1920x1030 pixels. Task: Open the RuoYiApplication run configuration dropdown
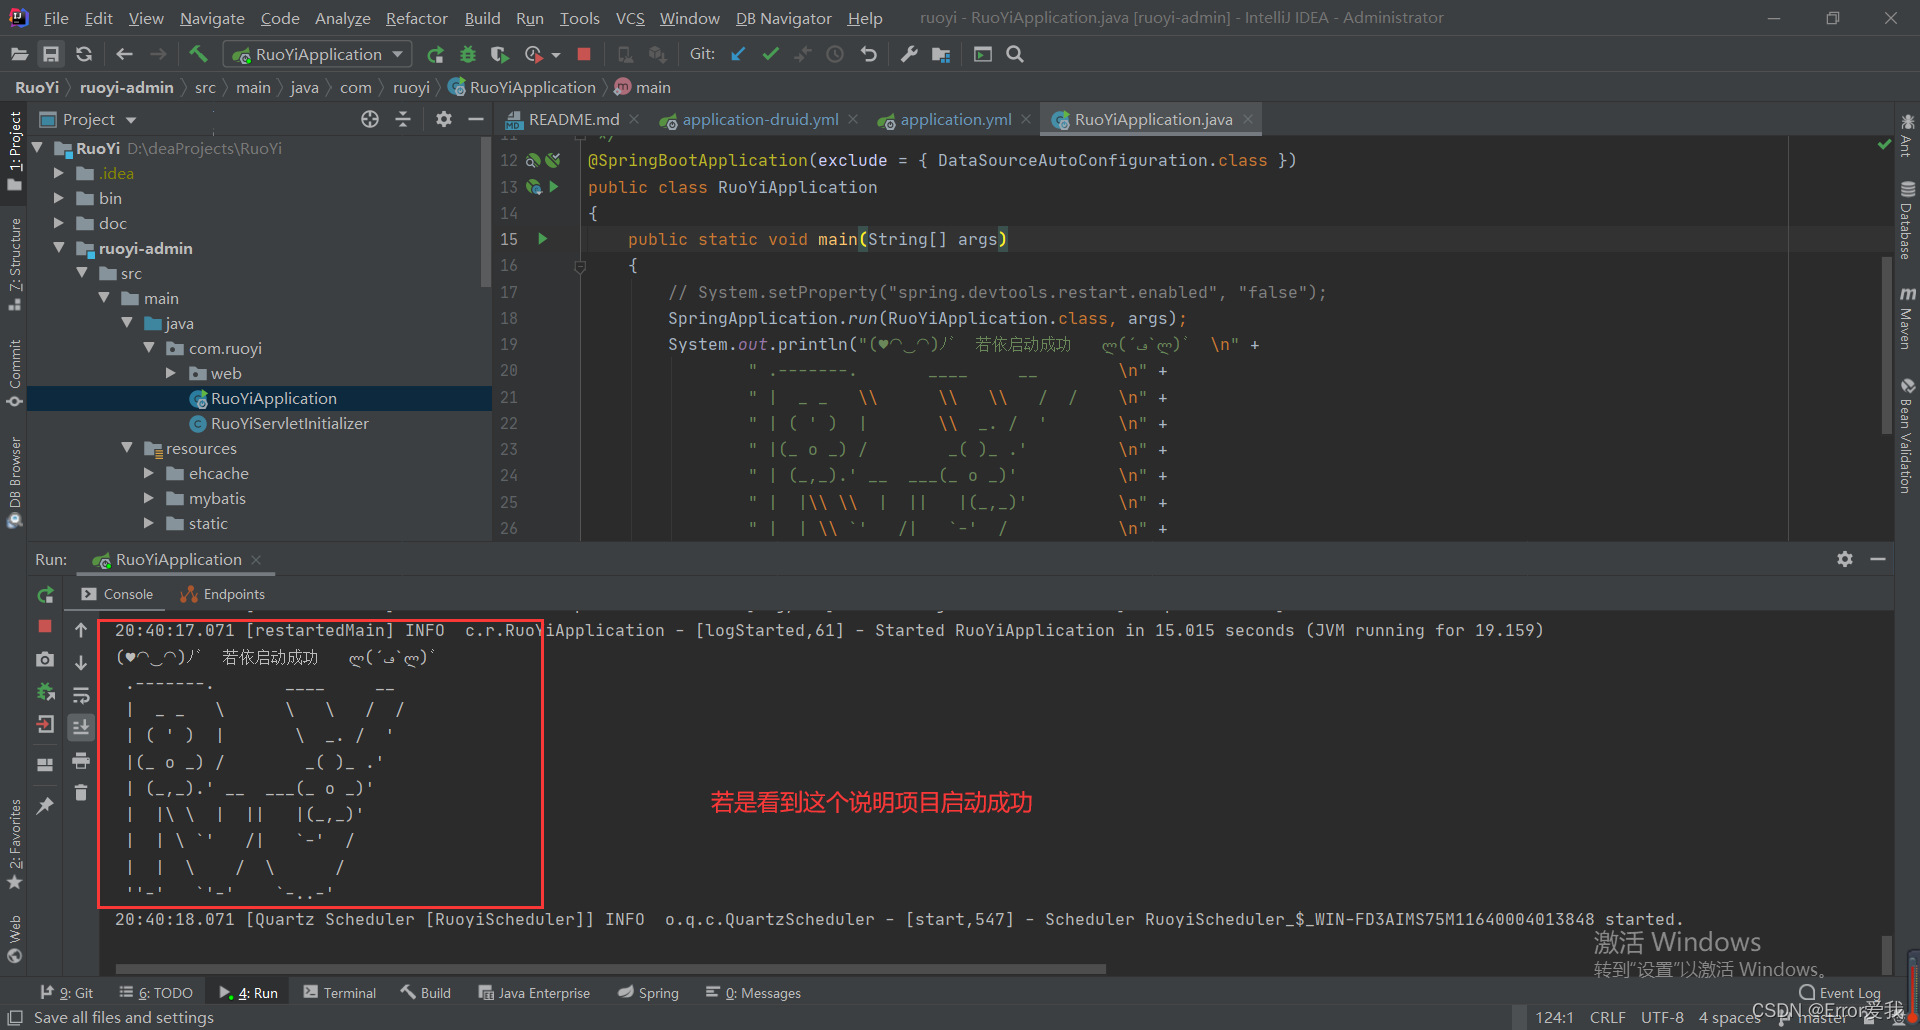pos(318,54)
